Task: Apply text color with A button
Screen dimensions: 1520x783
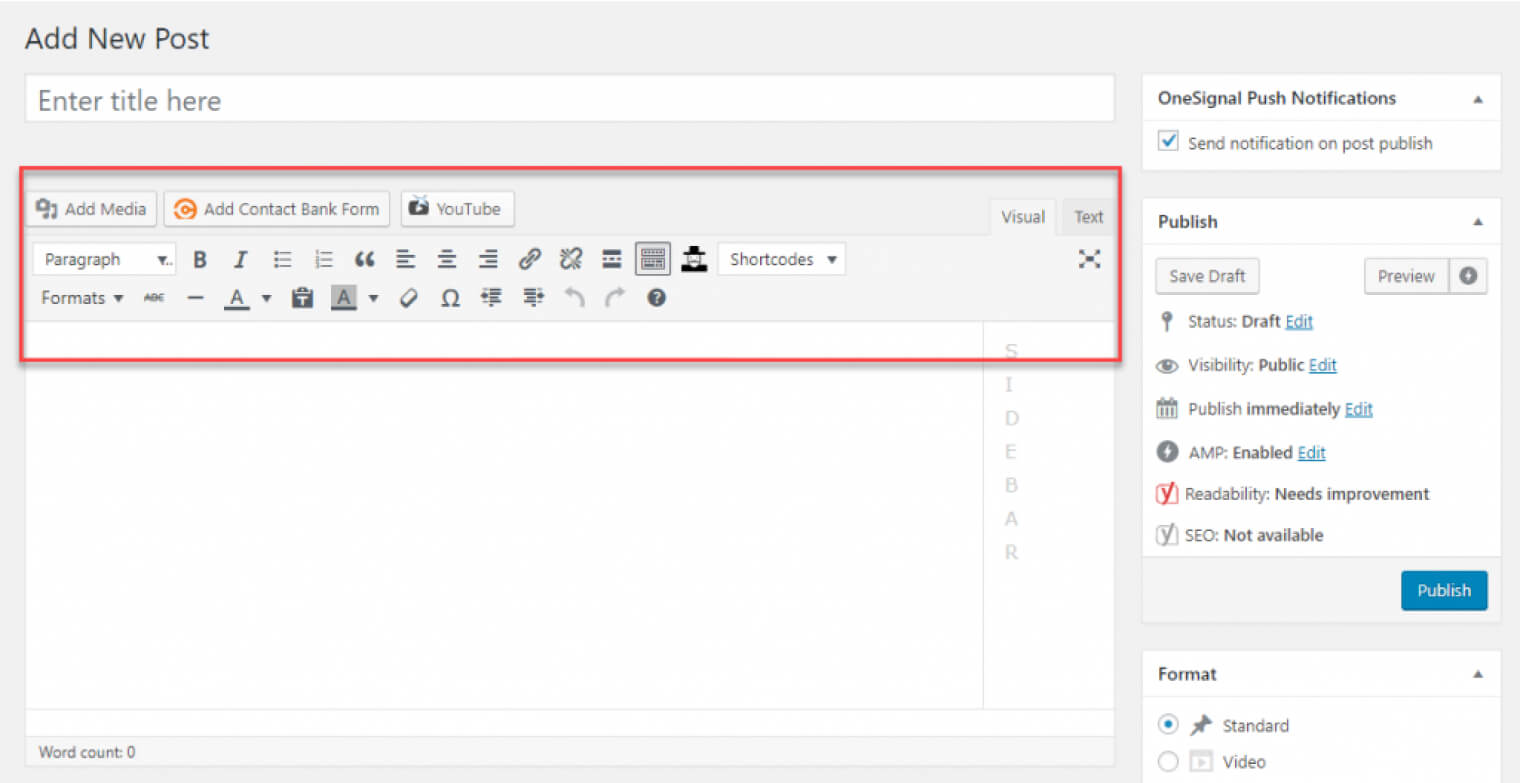Action: point(236,298)
